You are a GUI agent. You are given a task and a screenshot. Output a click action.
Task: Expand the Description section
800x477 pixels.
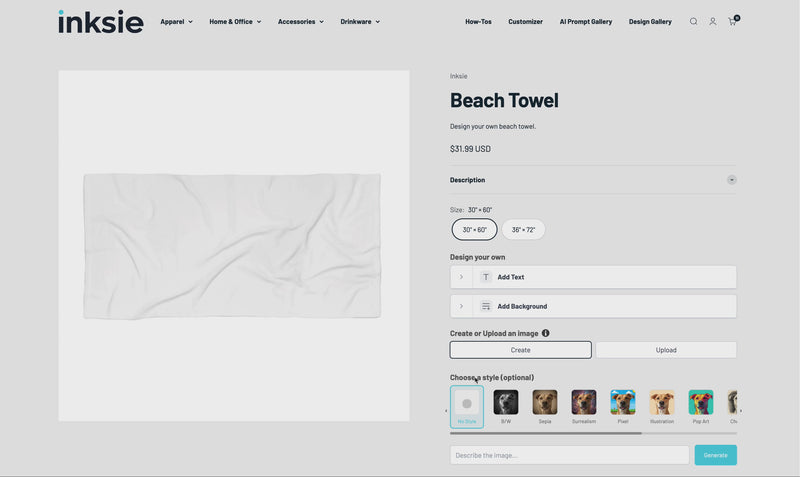coord(731,180)
